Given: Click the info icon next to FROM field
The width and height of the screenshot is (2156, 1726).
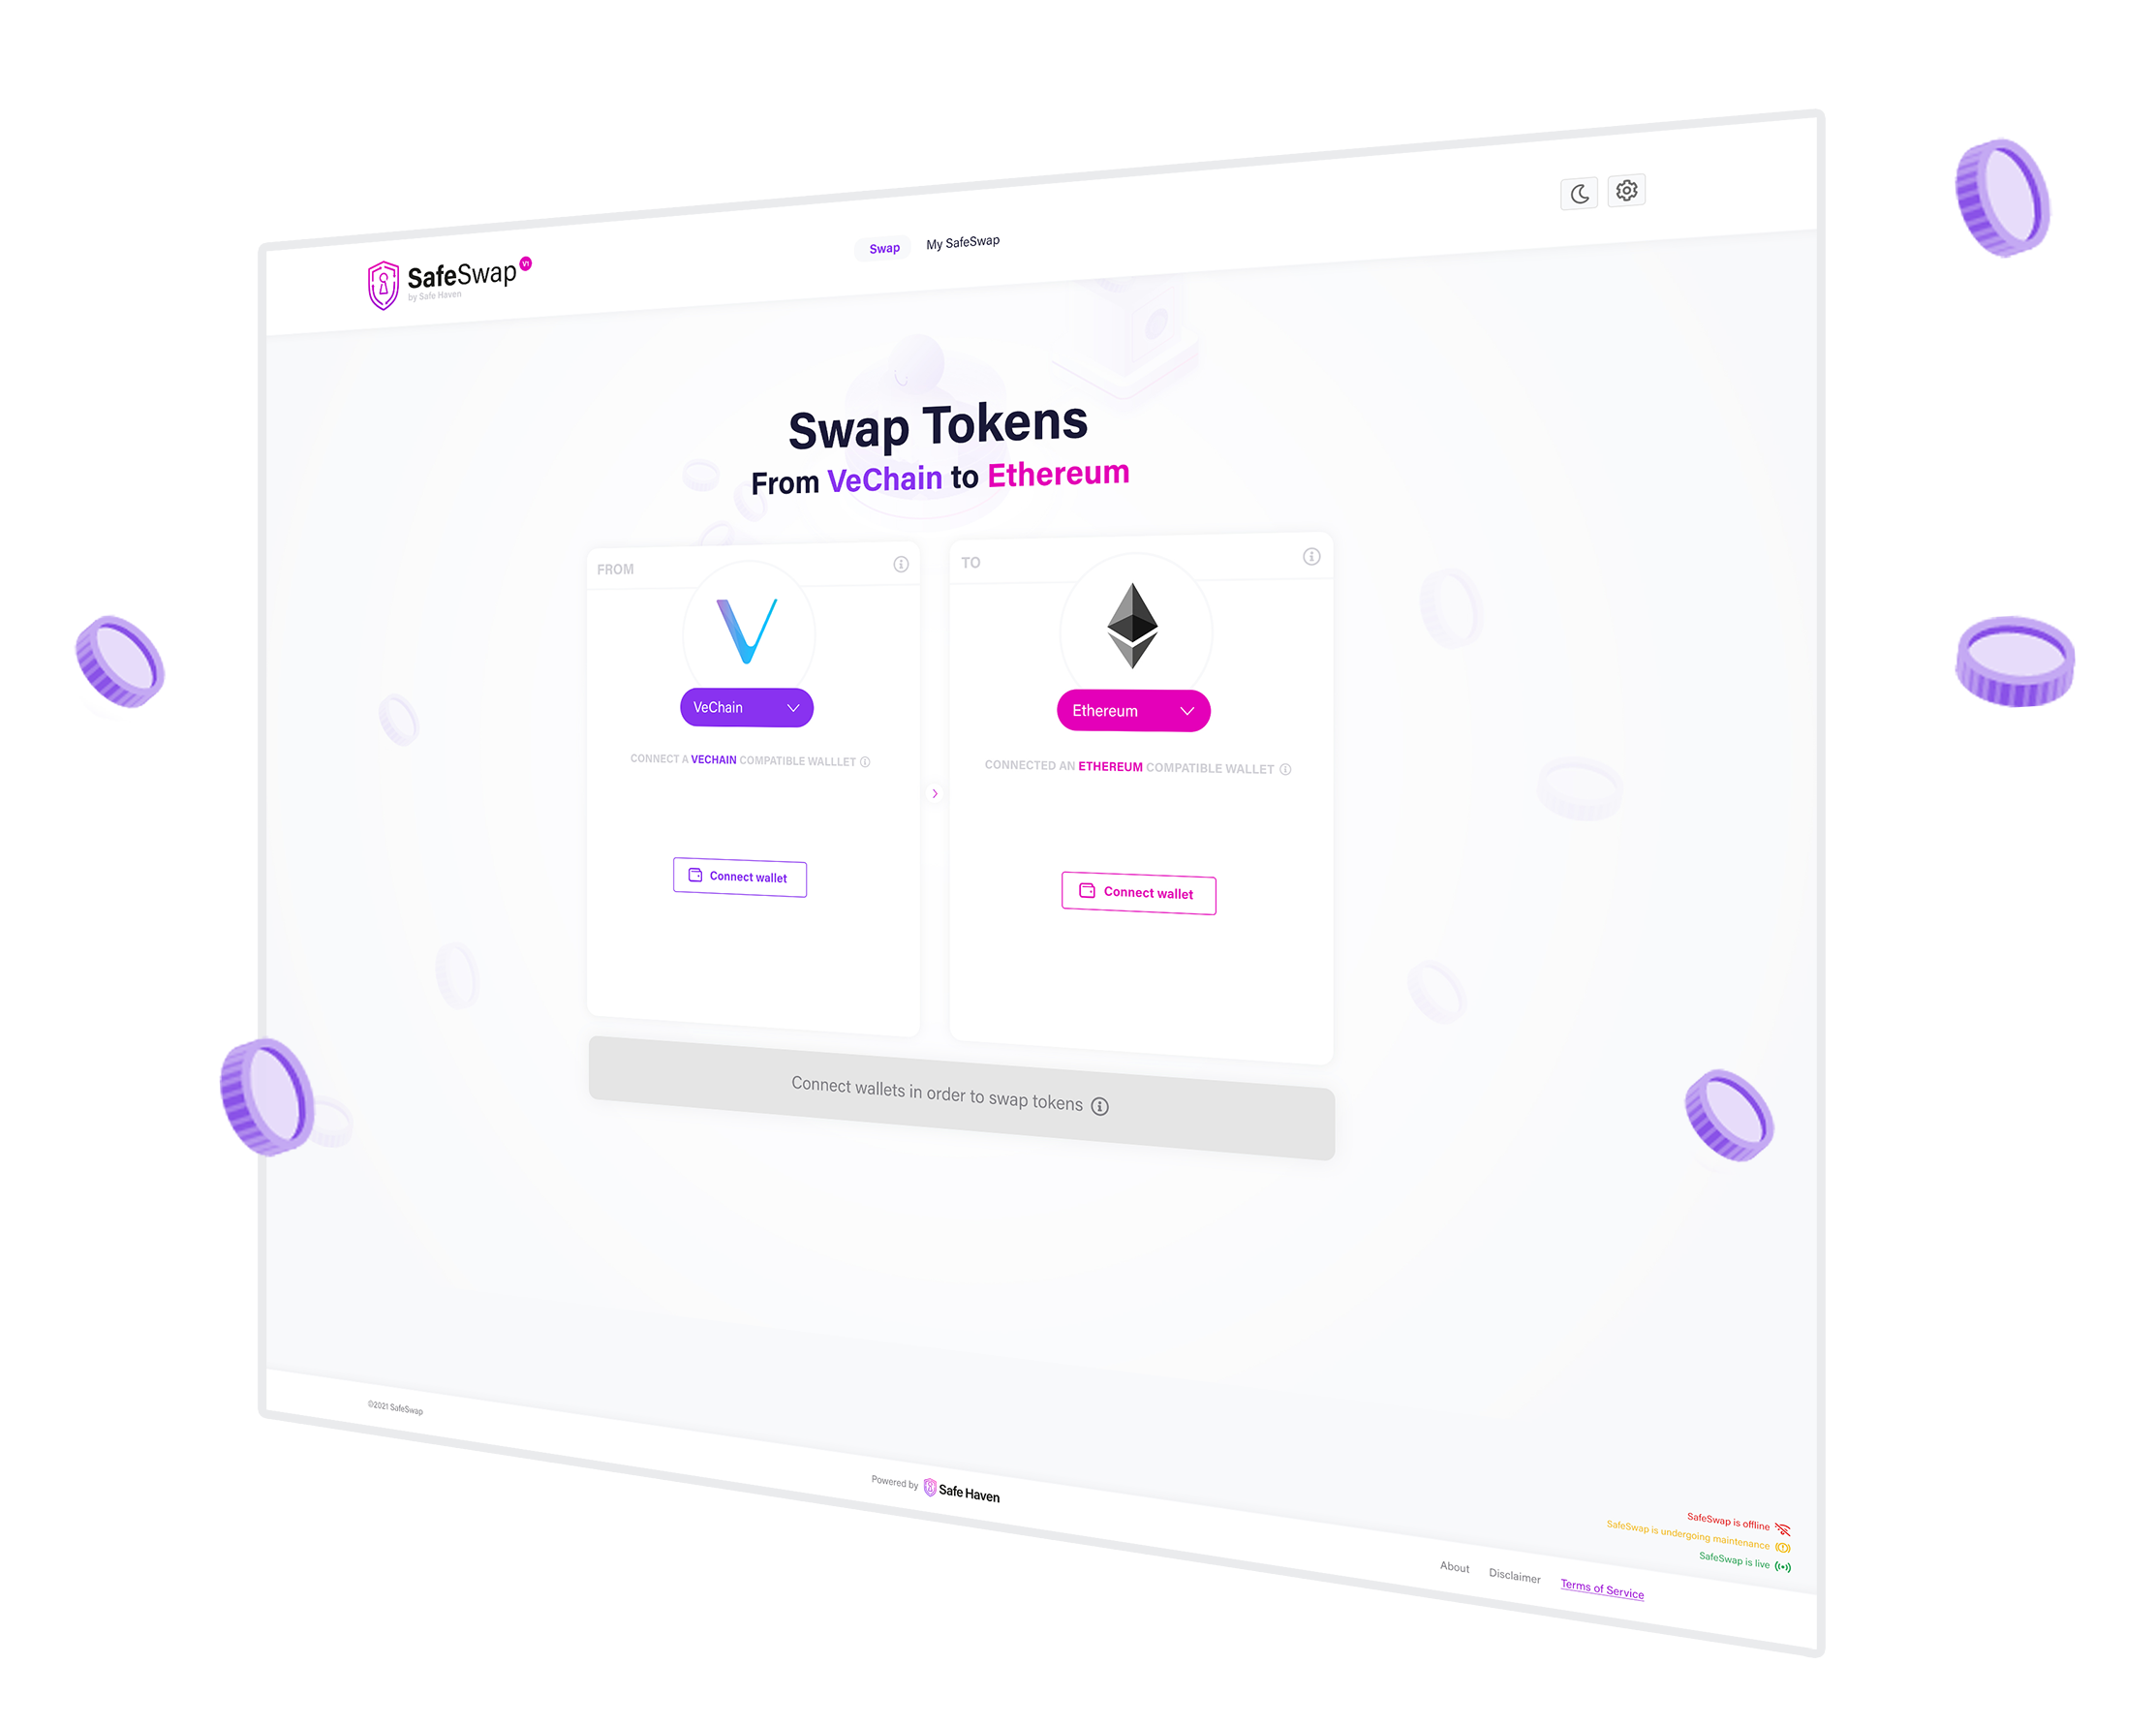Looking at the screenshot, I should tap(900, 569).
